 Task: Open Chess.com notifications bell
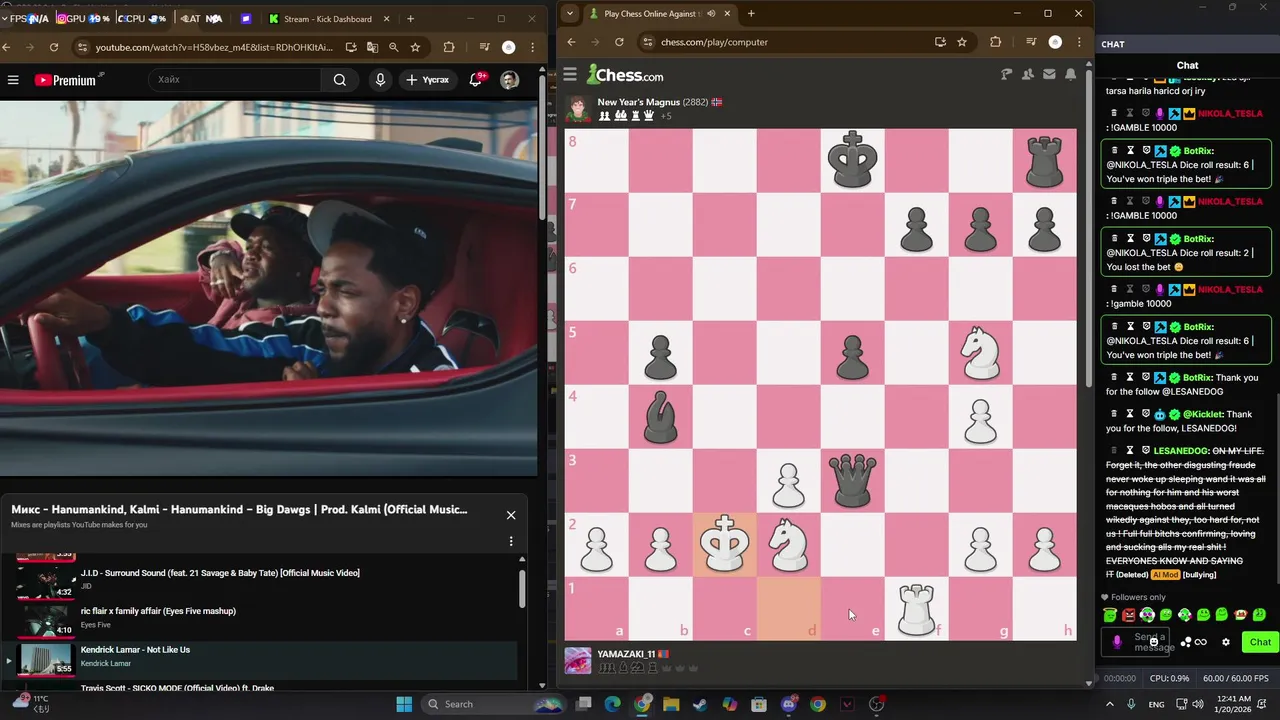(x=1070, y=74)
